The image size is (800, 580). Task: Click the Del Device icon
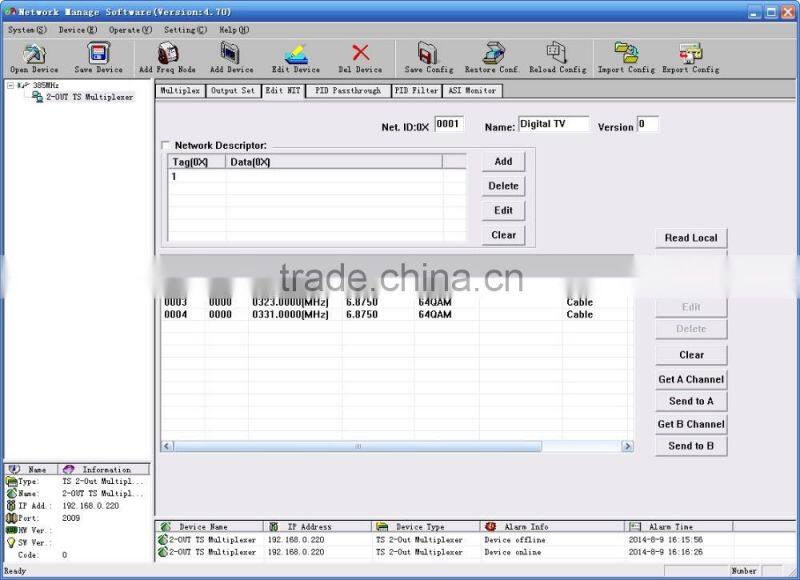tap(359, 57)
